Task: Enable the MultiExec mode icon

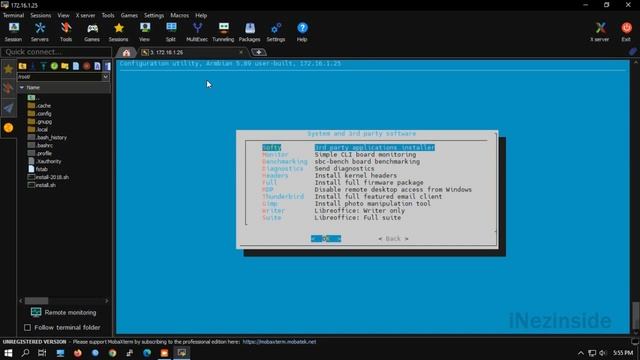Action: (x=197, y=32)
